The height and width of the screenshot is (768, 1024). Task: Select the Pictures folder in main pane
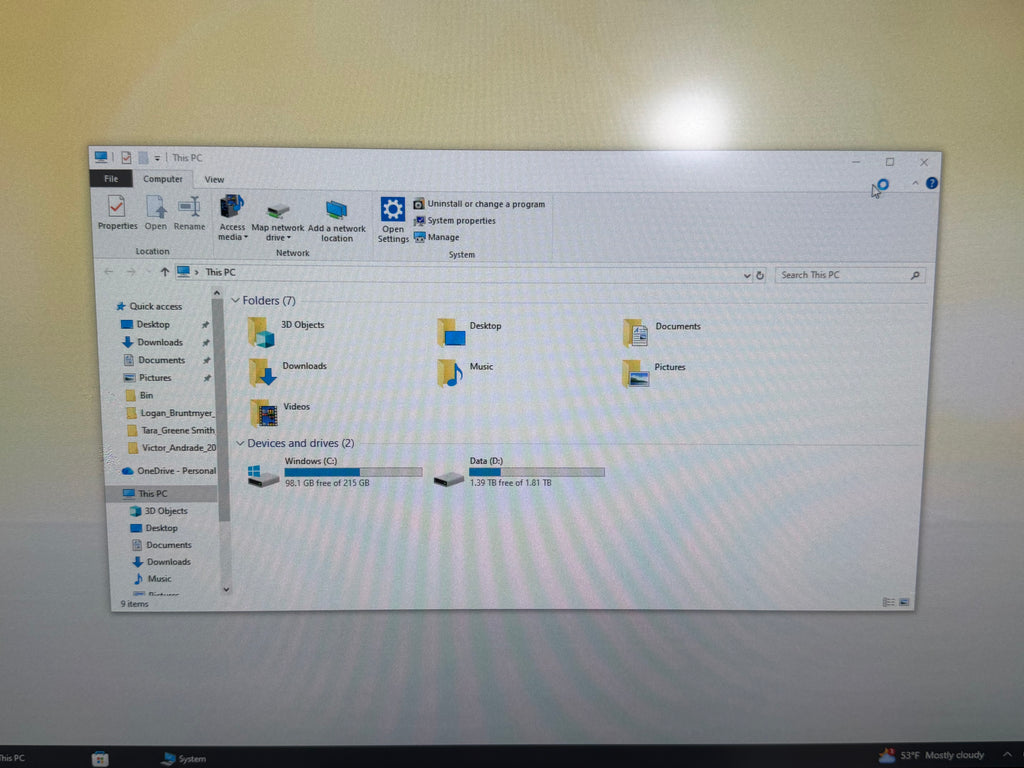pyautogui.click(x=654, y=374)
